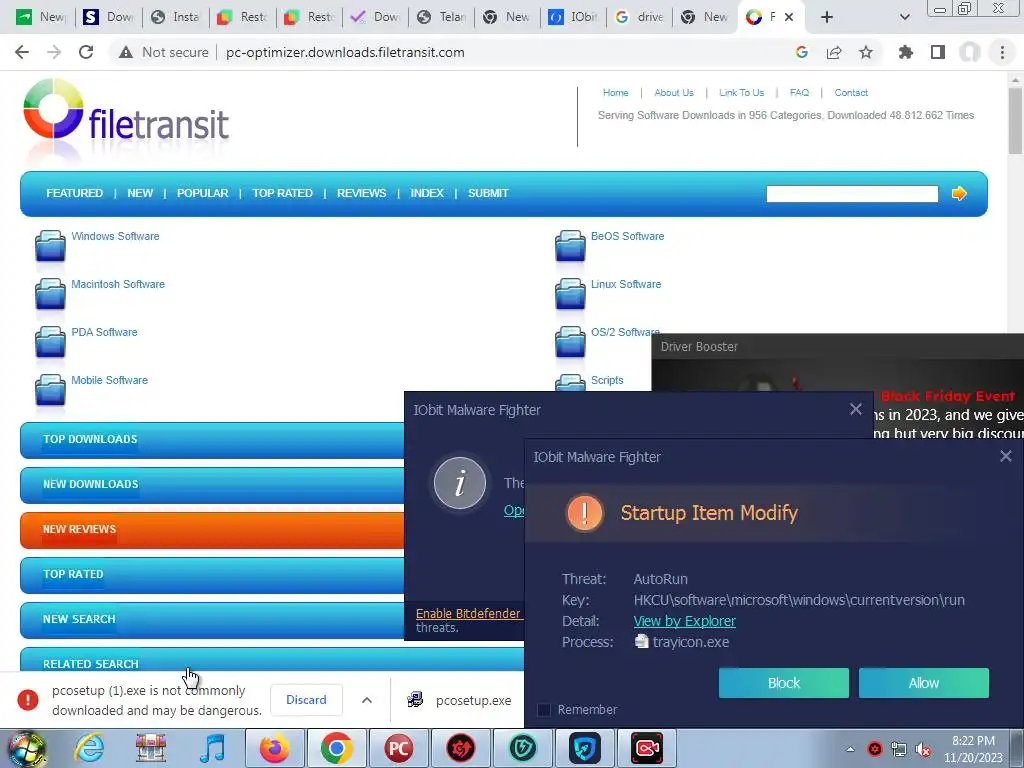The image size is (1024, 768).
Task: Open INDEX in the site nav
Action: pyautogui.click(x=426, y=193)
